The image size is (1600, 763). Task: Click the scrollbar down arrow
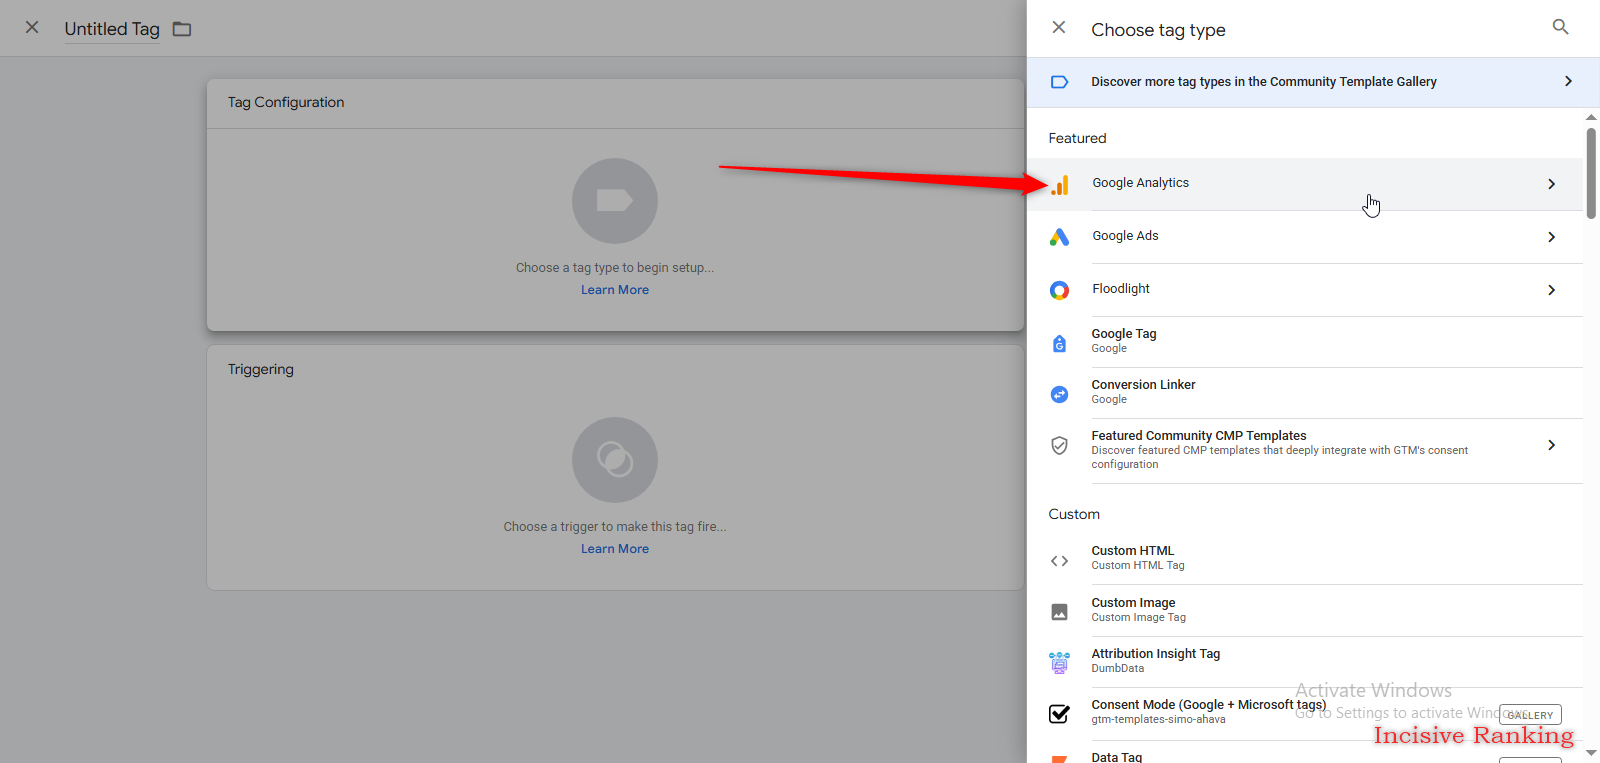point(1591,753)
